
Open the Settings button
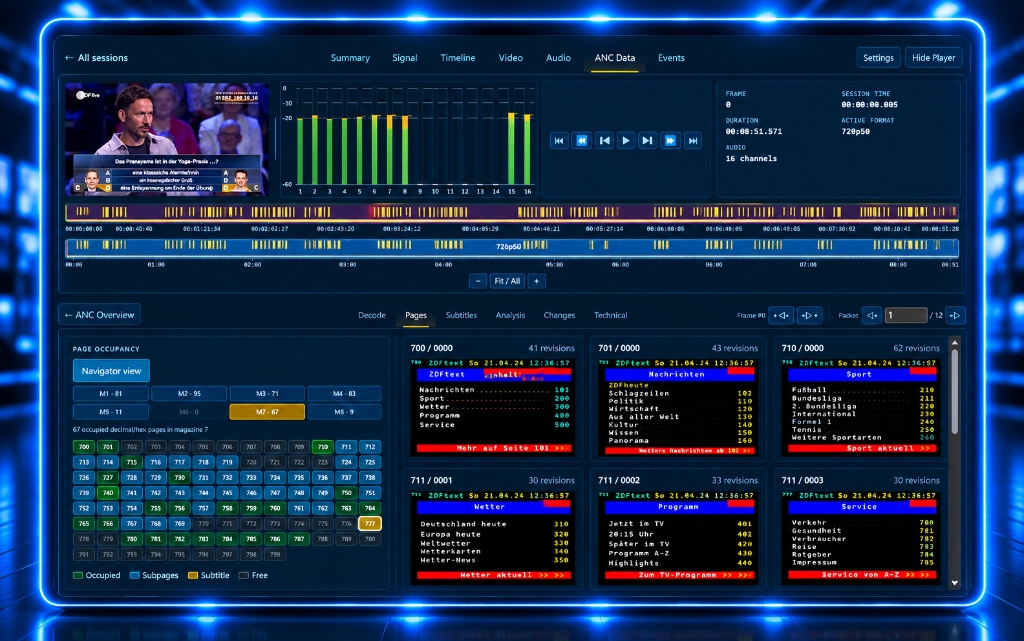pos(878,57)
